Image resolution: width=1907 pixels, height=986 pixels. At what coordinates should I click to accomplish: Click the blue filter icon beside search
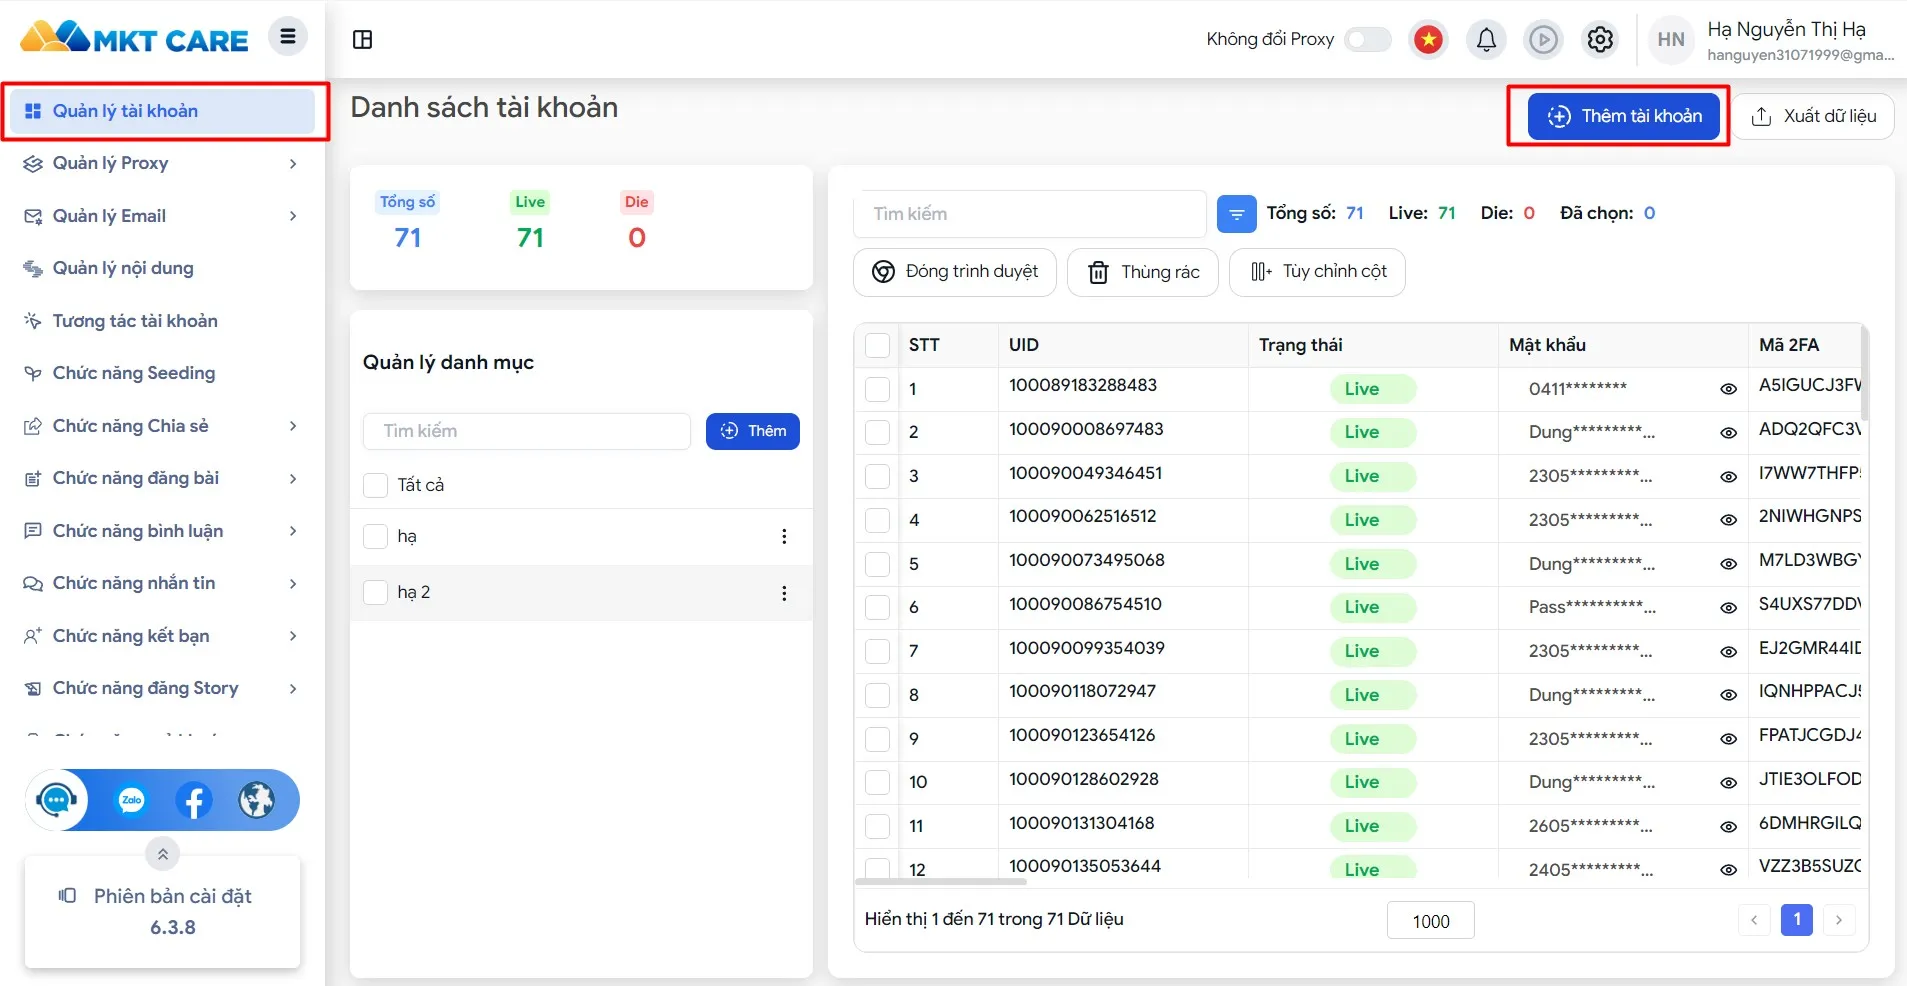tap(1236, 214)
